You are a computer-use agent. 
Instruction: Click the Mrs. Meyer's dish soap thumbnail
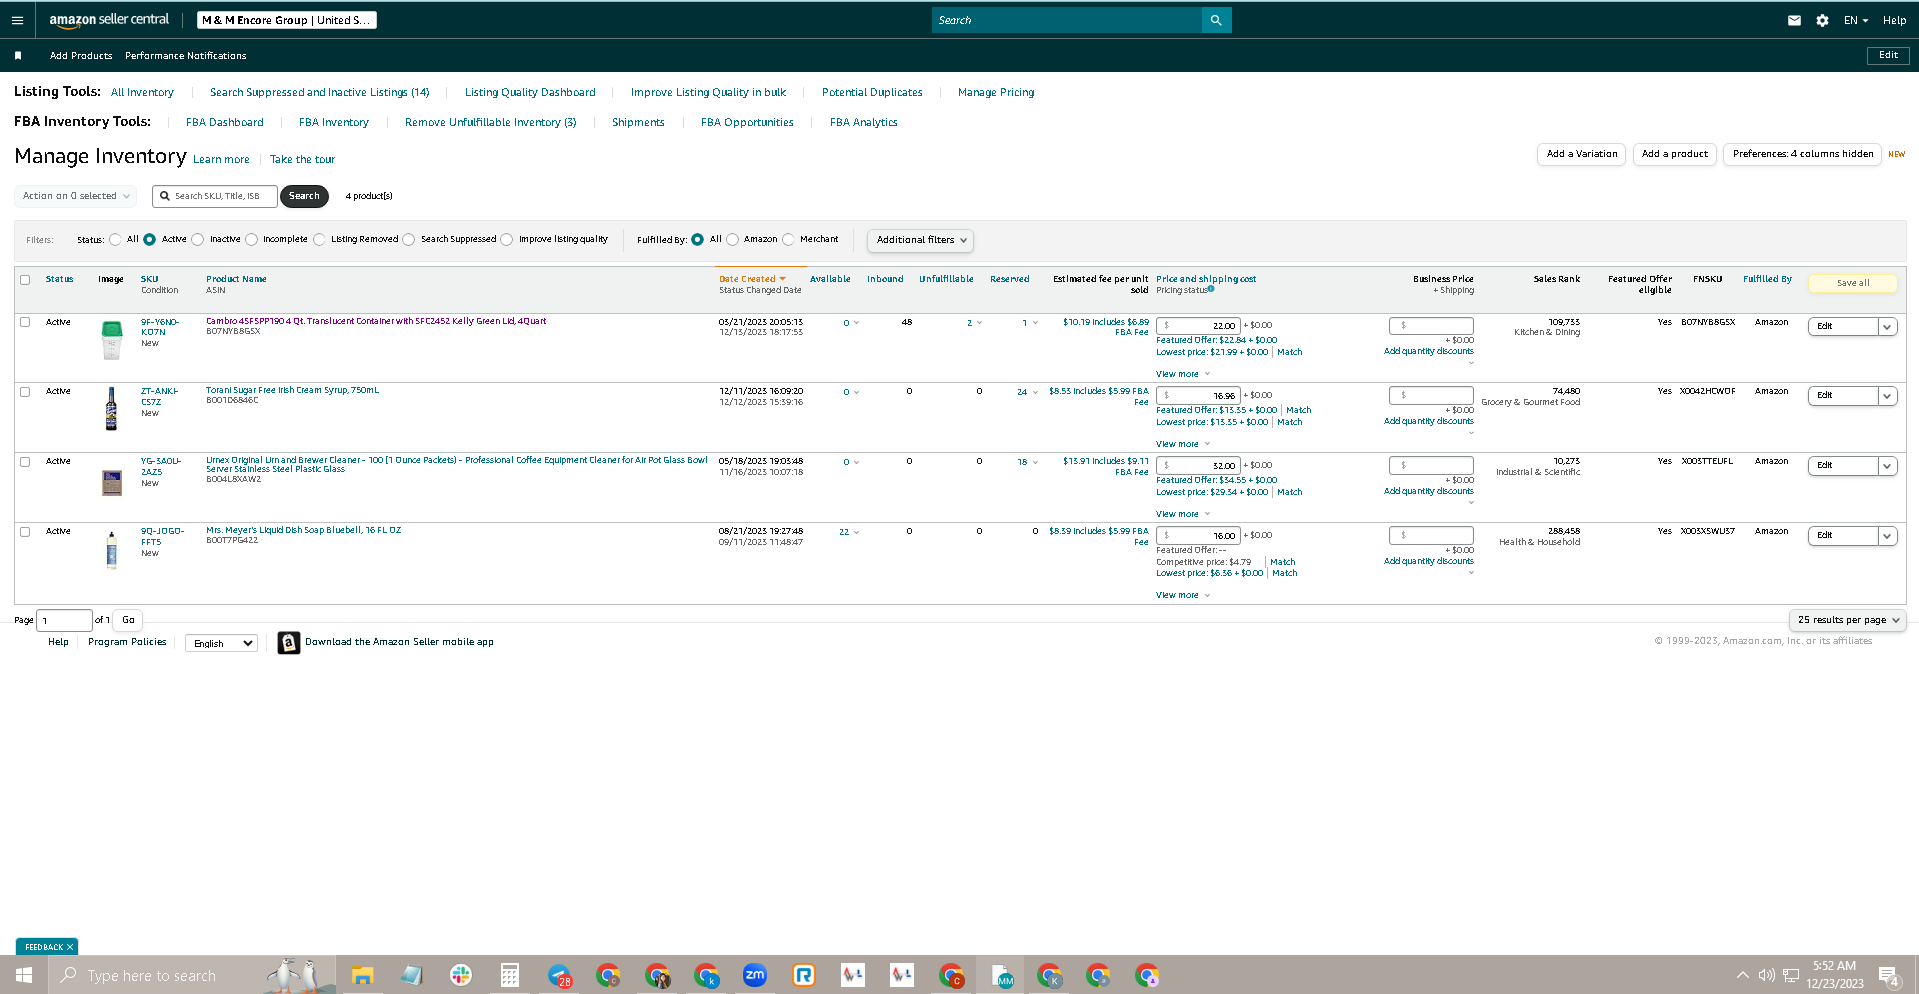(x=112, y=549)
